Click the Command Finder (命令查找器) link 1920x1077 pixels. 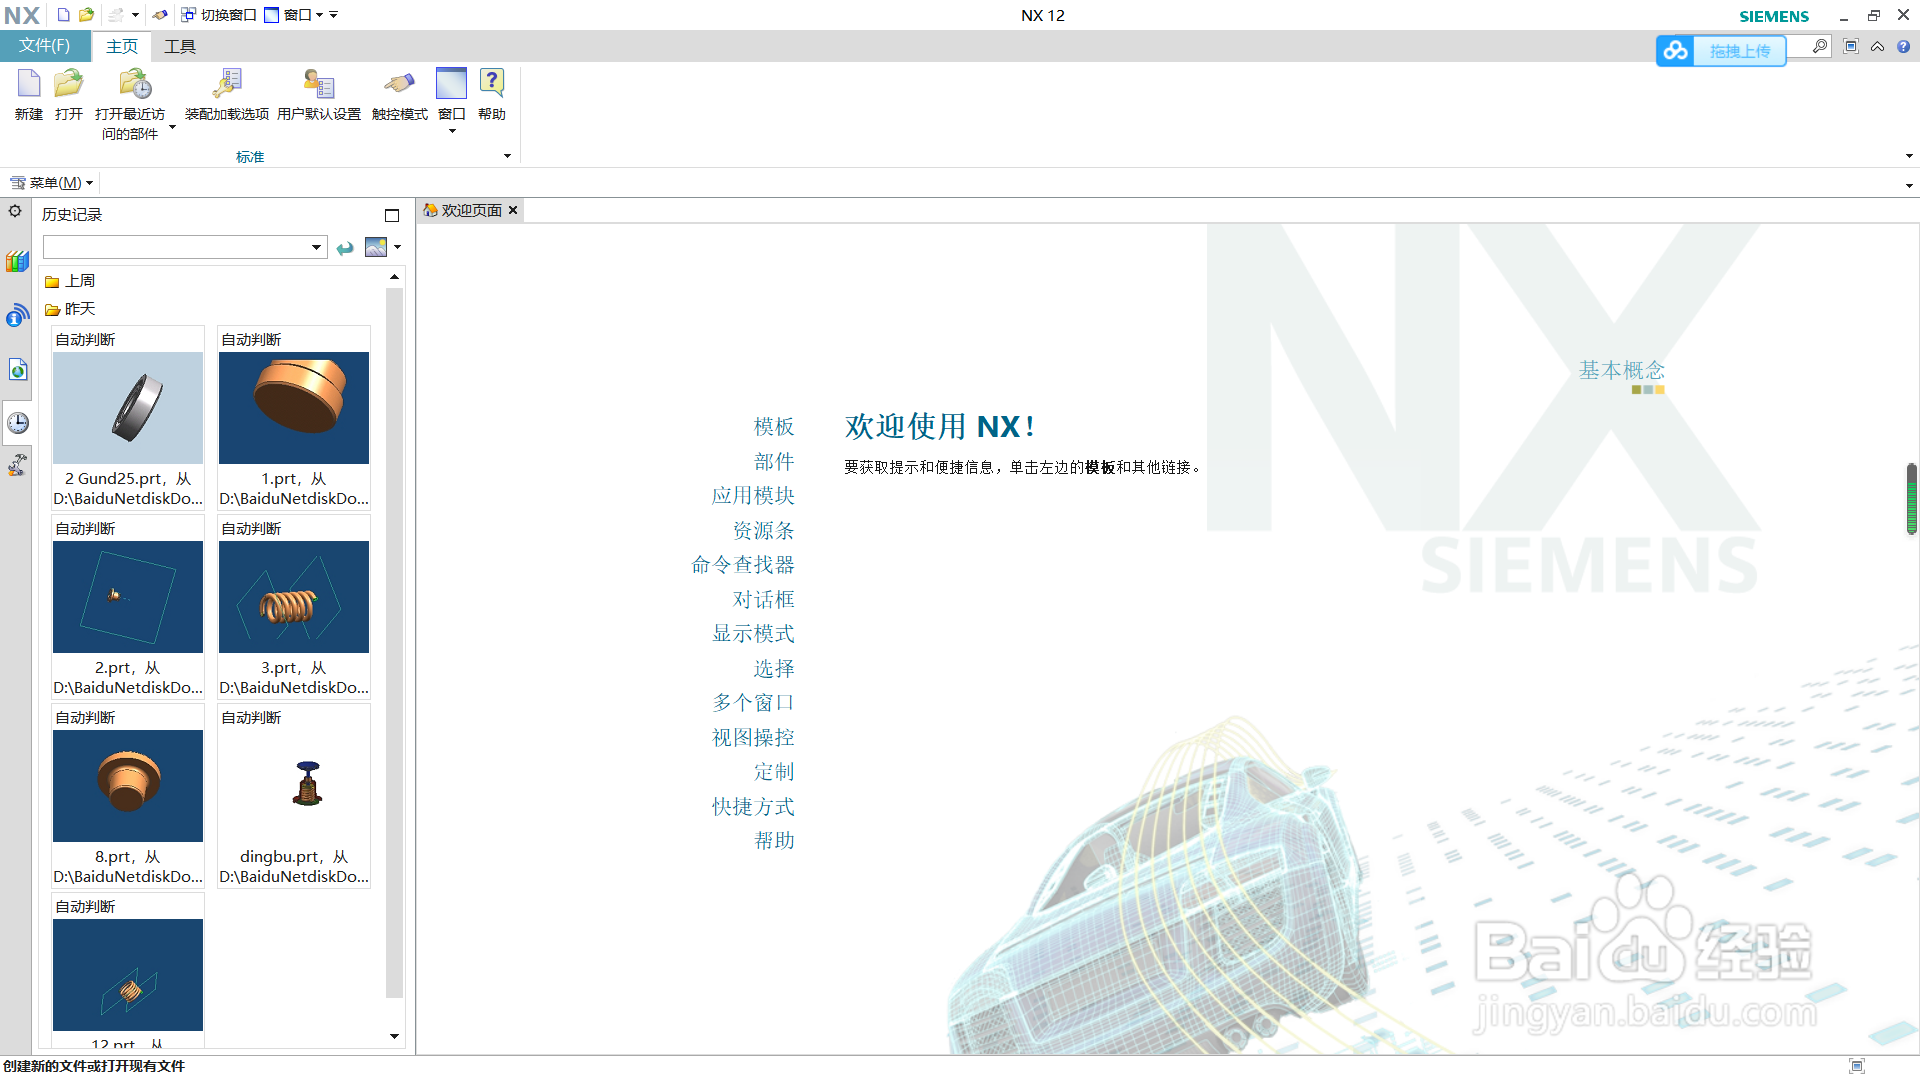(743, 565)
